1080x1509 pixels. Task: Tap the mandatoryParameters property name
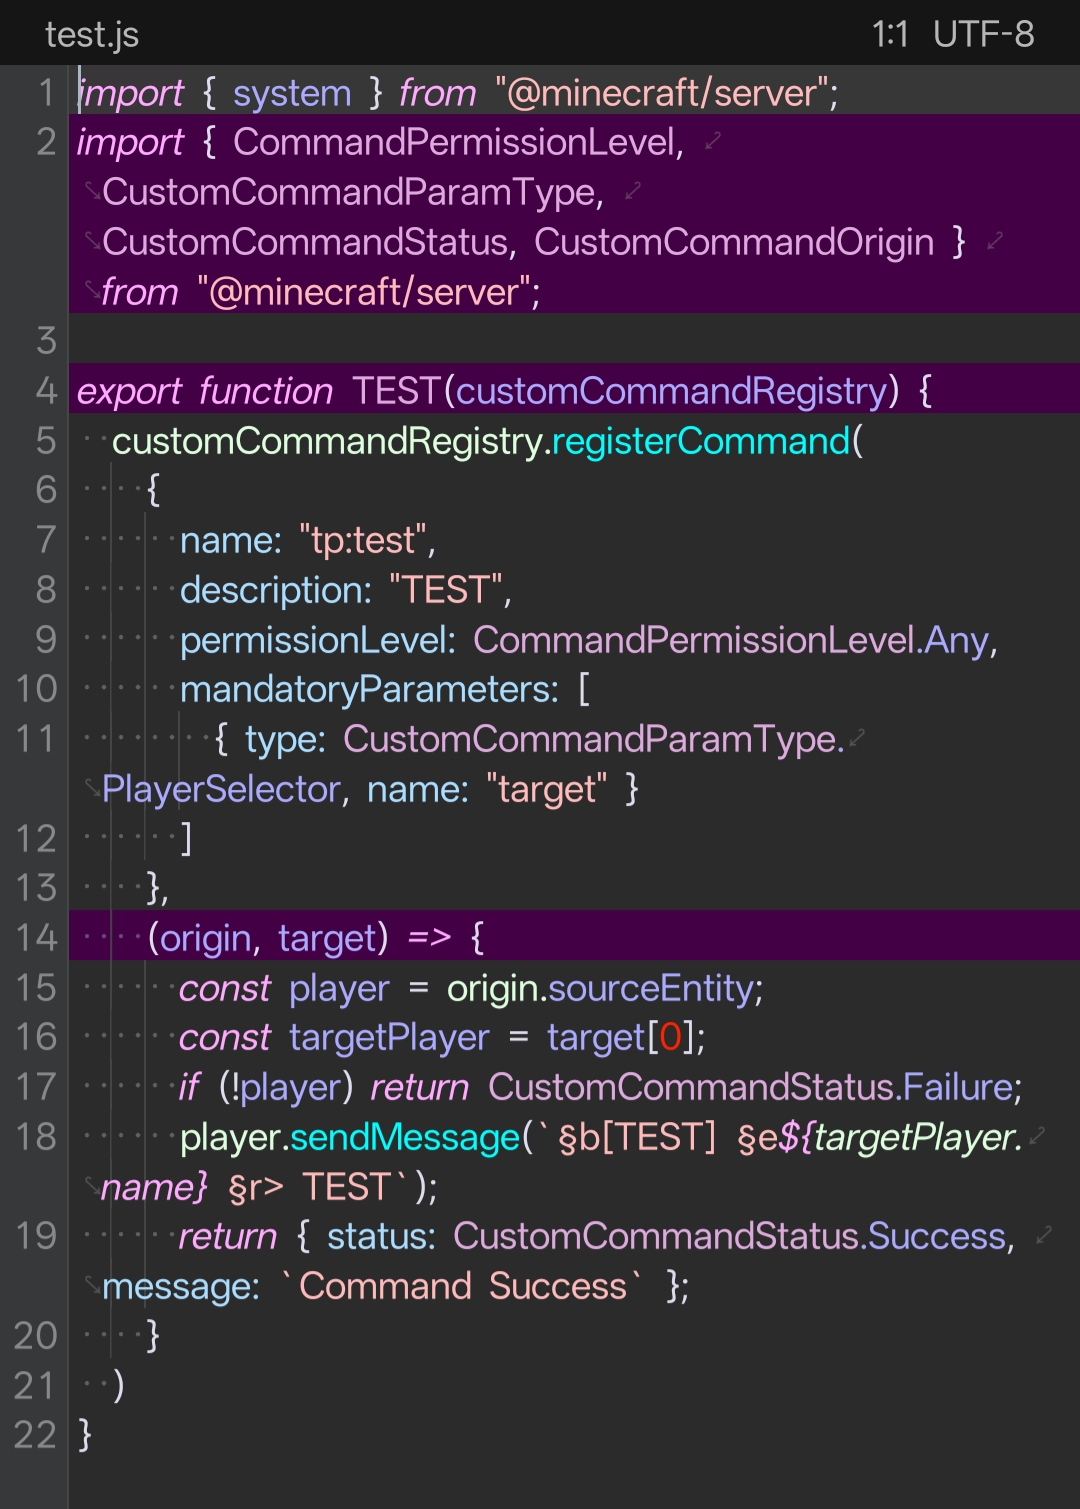367,689
